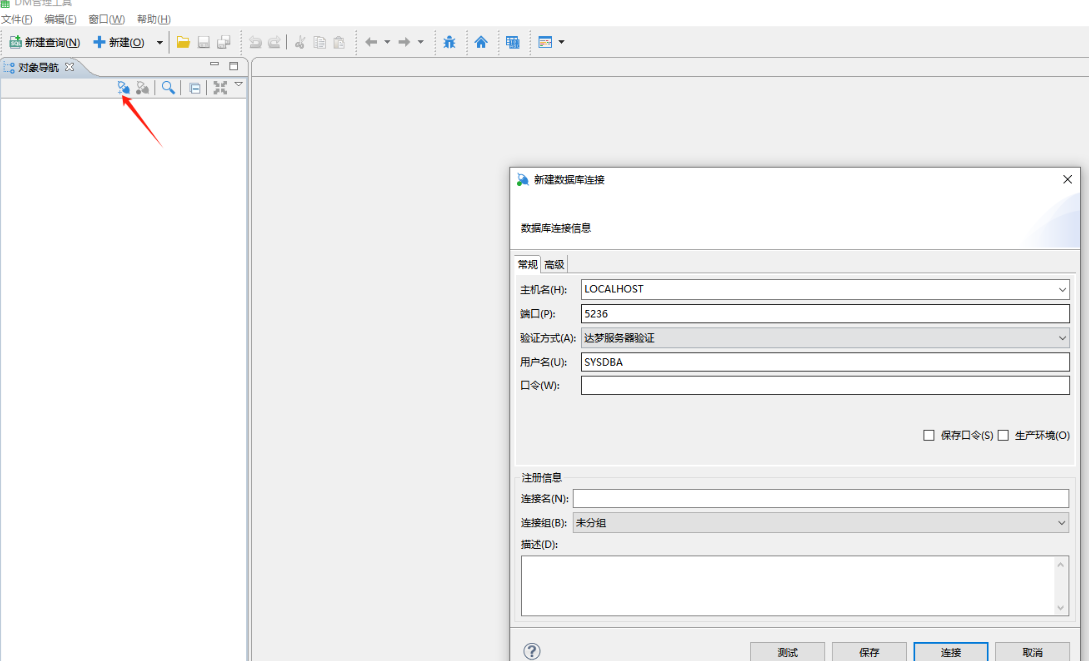
Task: Click the scissors cut icon
Action: pos(300,42)
